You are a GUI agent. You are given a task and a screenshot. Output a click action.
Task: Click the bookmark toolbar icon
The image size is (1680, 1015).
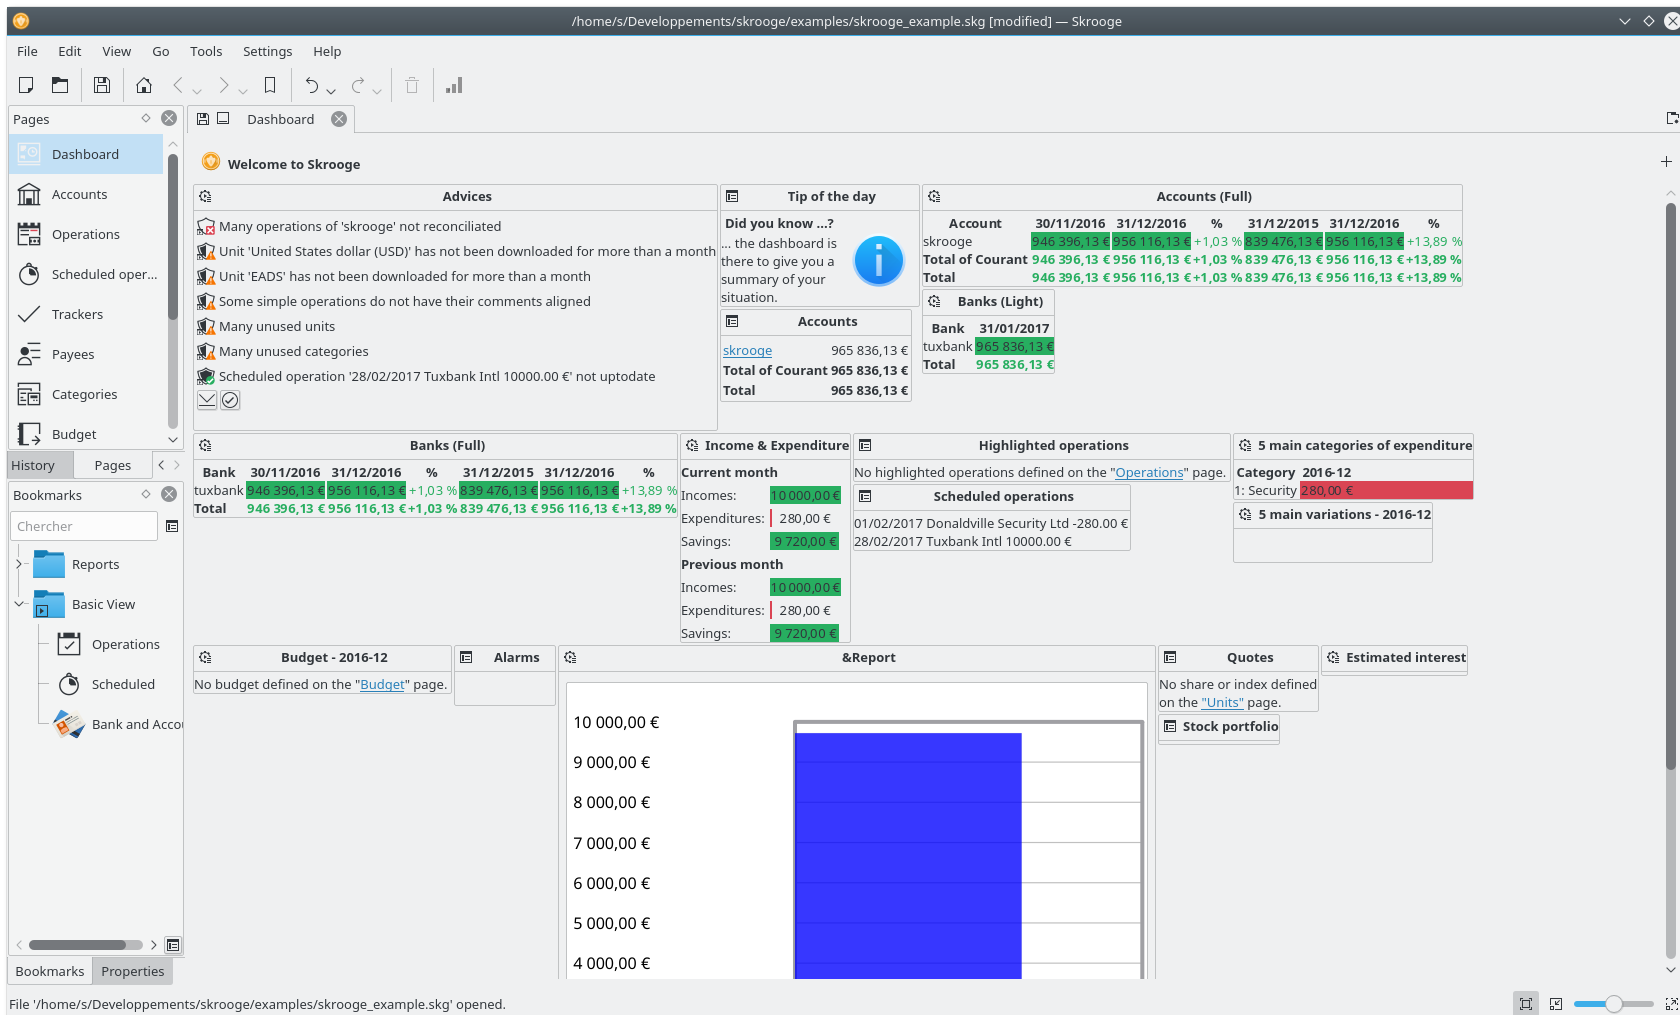269,86
